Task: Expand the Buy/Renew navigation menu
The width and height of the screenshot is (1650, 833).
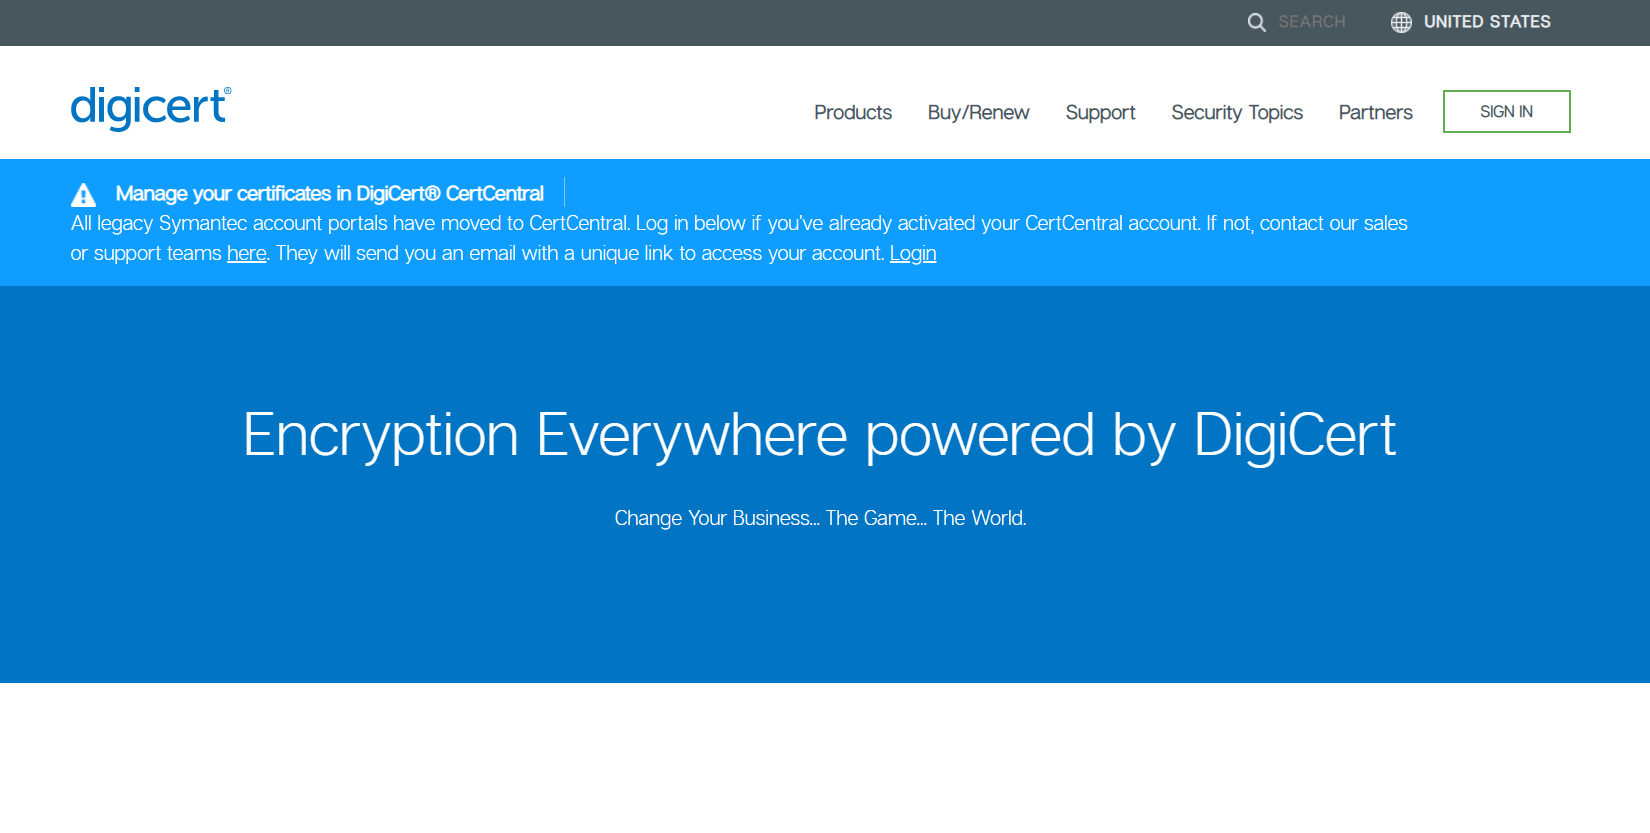Action: click(x=978, y=112)
